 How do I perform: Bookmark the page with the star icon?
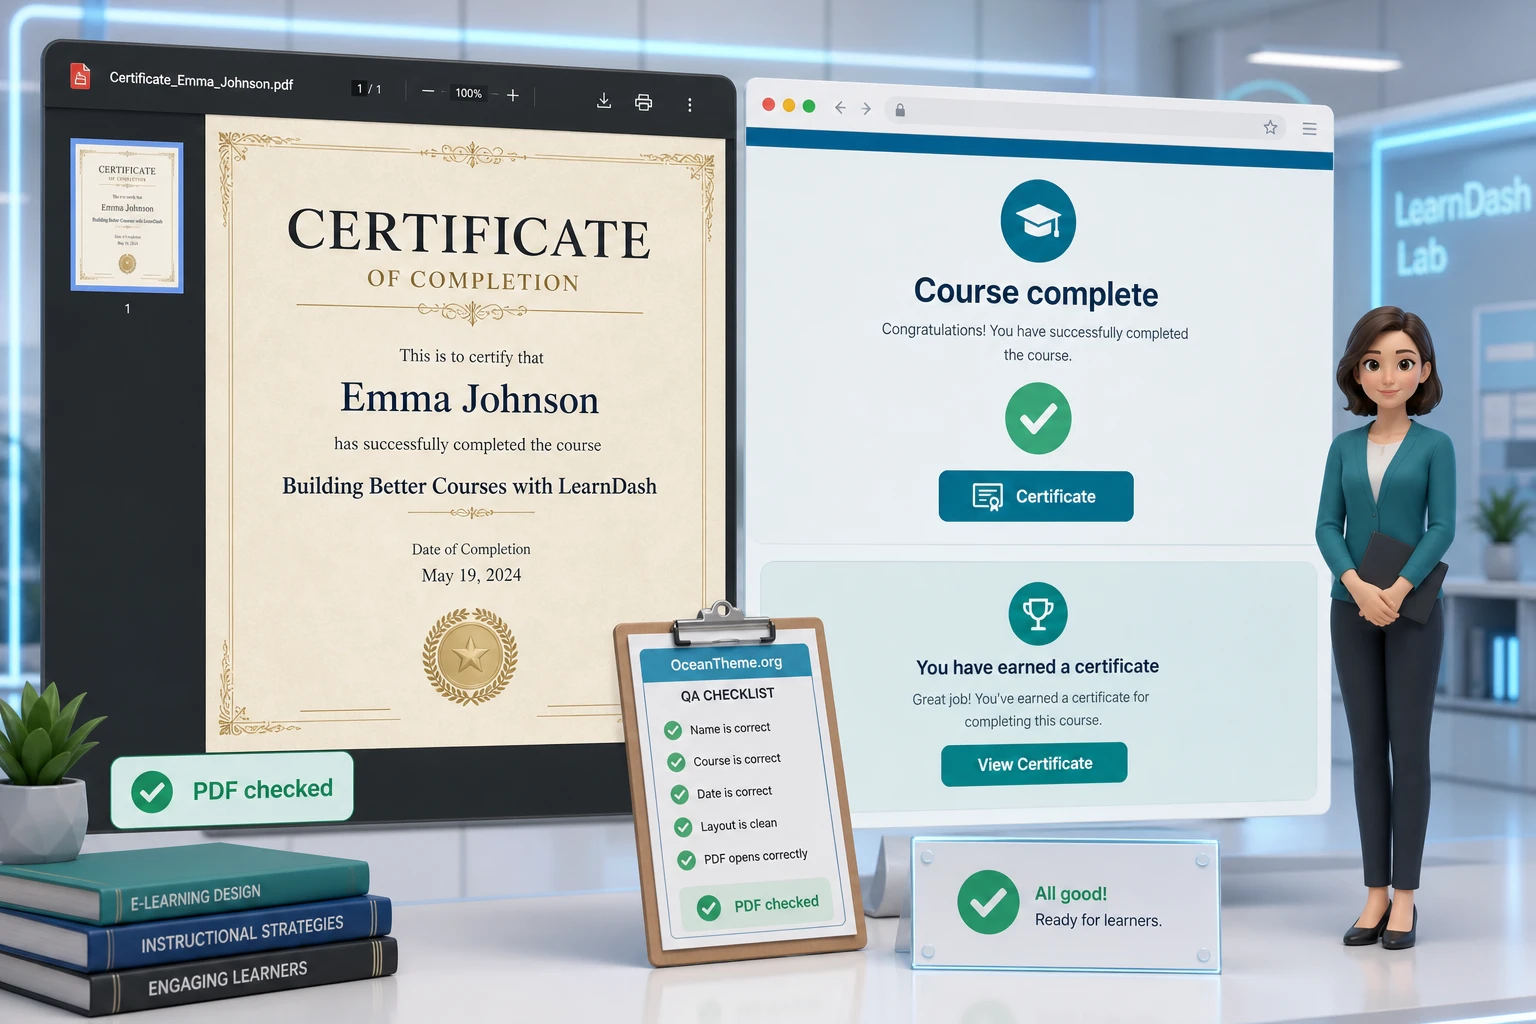(x=1270, y=127)
